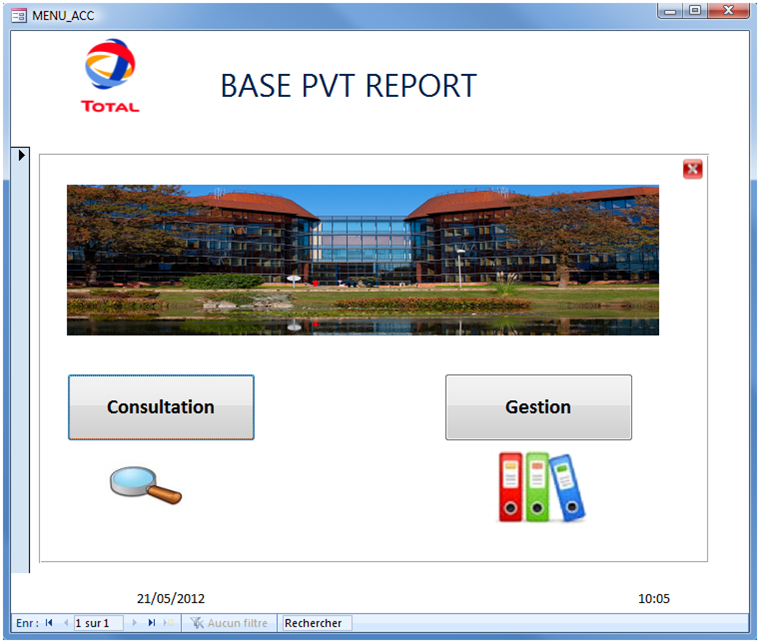Jump to last record arrow
Screen dimensions: 760x643
(152, 623)
